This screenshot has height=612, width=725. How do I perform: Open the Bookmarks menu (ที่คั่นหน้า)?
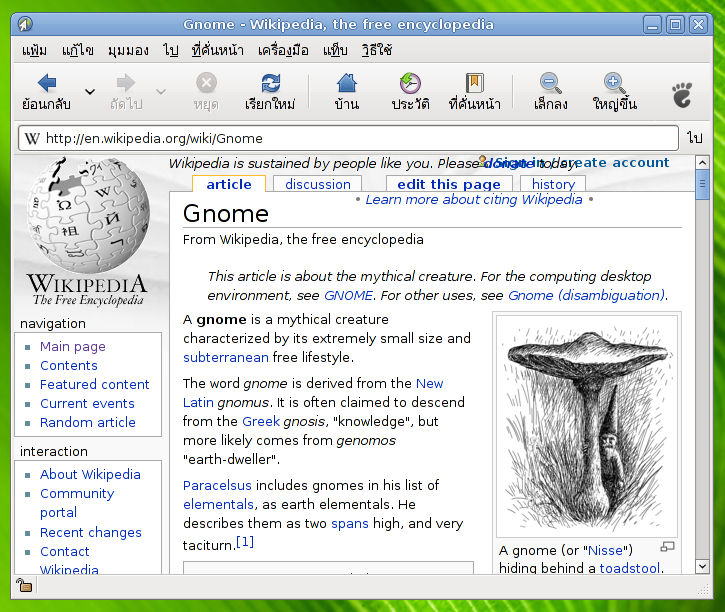218,50
